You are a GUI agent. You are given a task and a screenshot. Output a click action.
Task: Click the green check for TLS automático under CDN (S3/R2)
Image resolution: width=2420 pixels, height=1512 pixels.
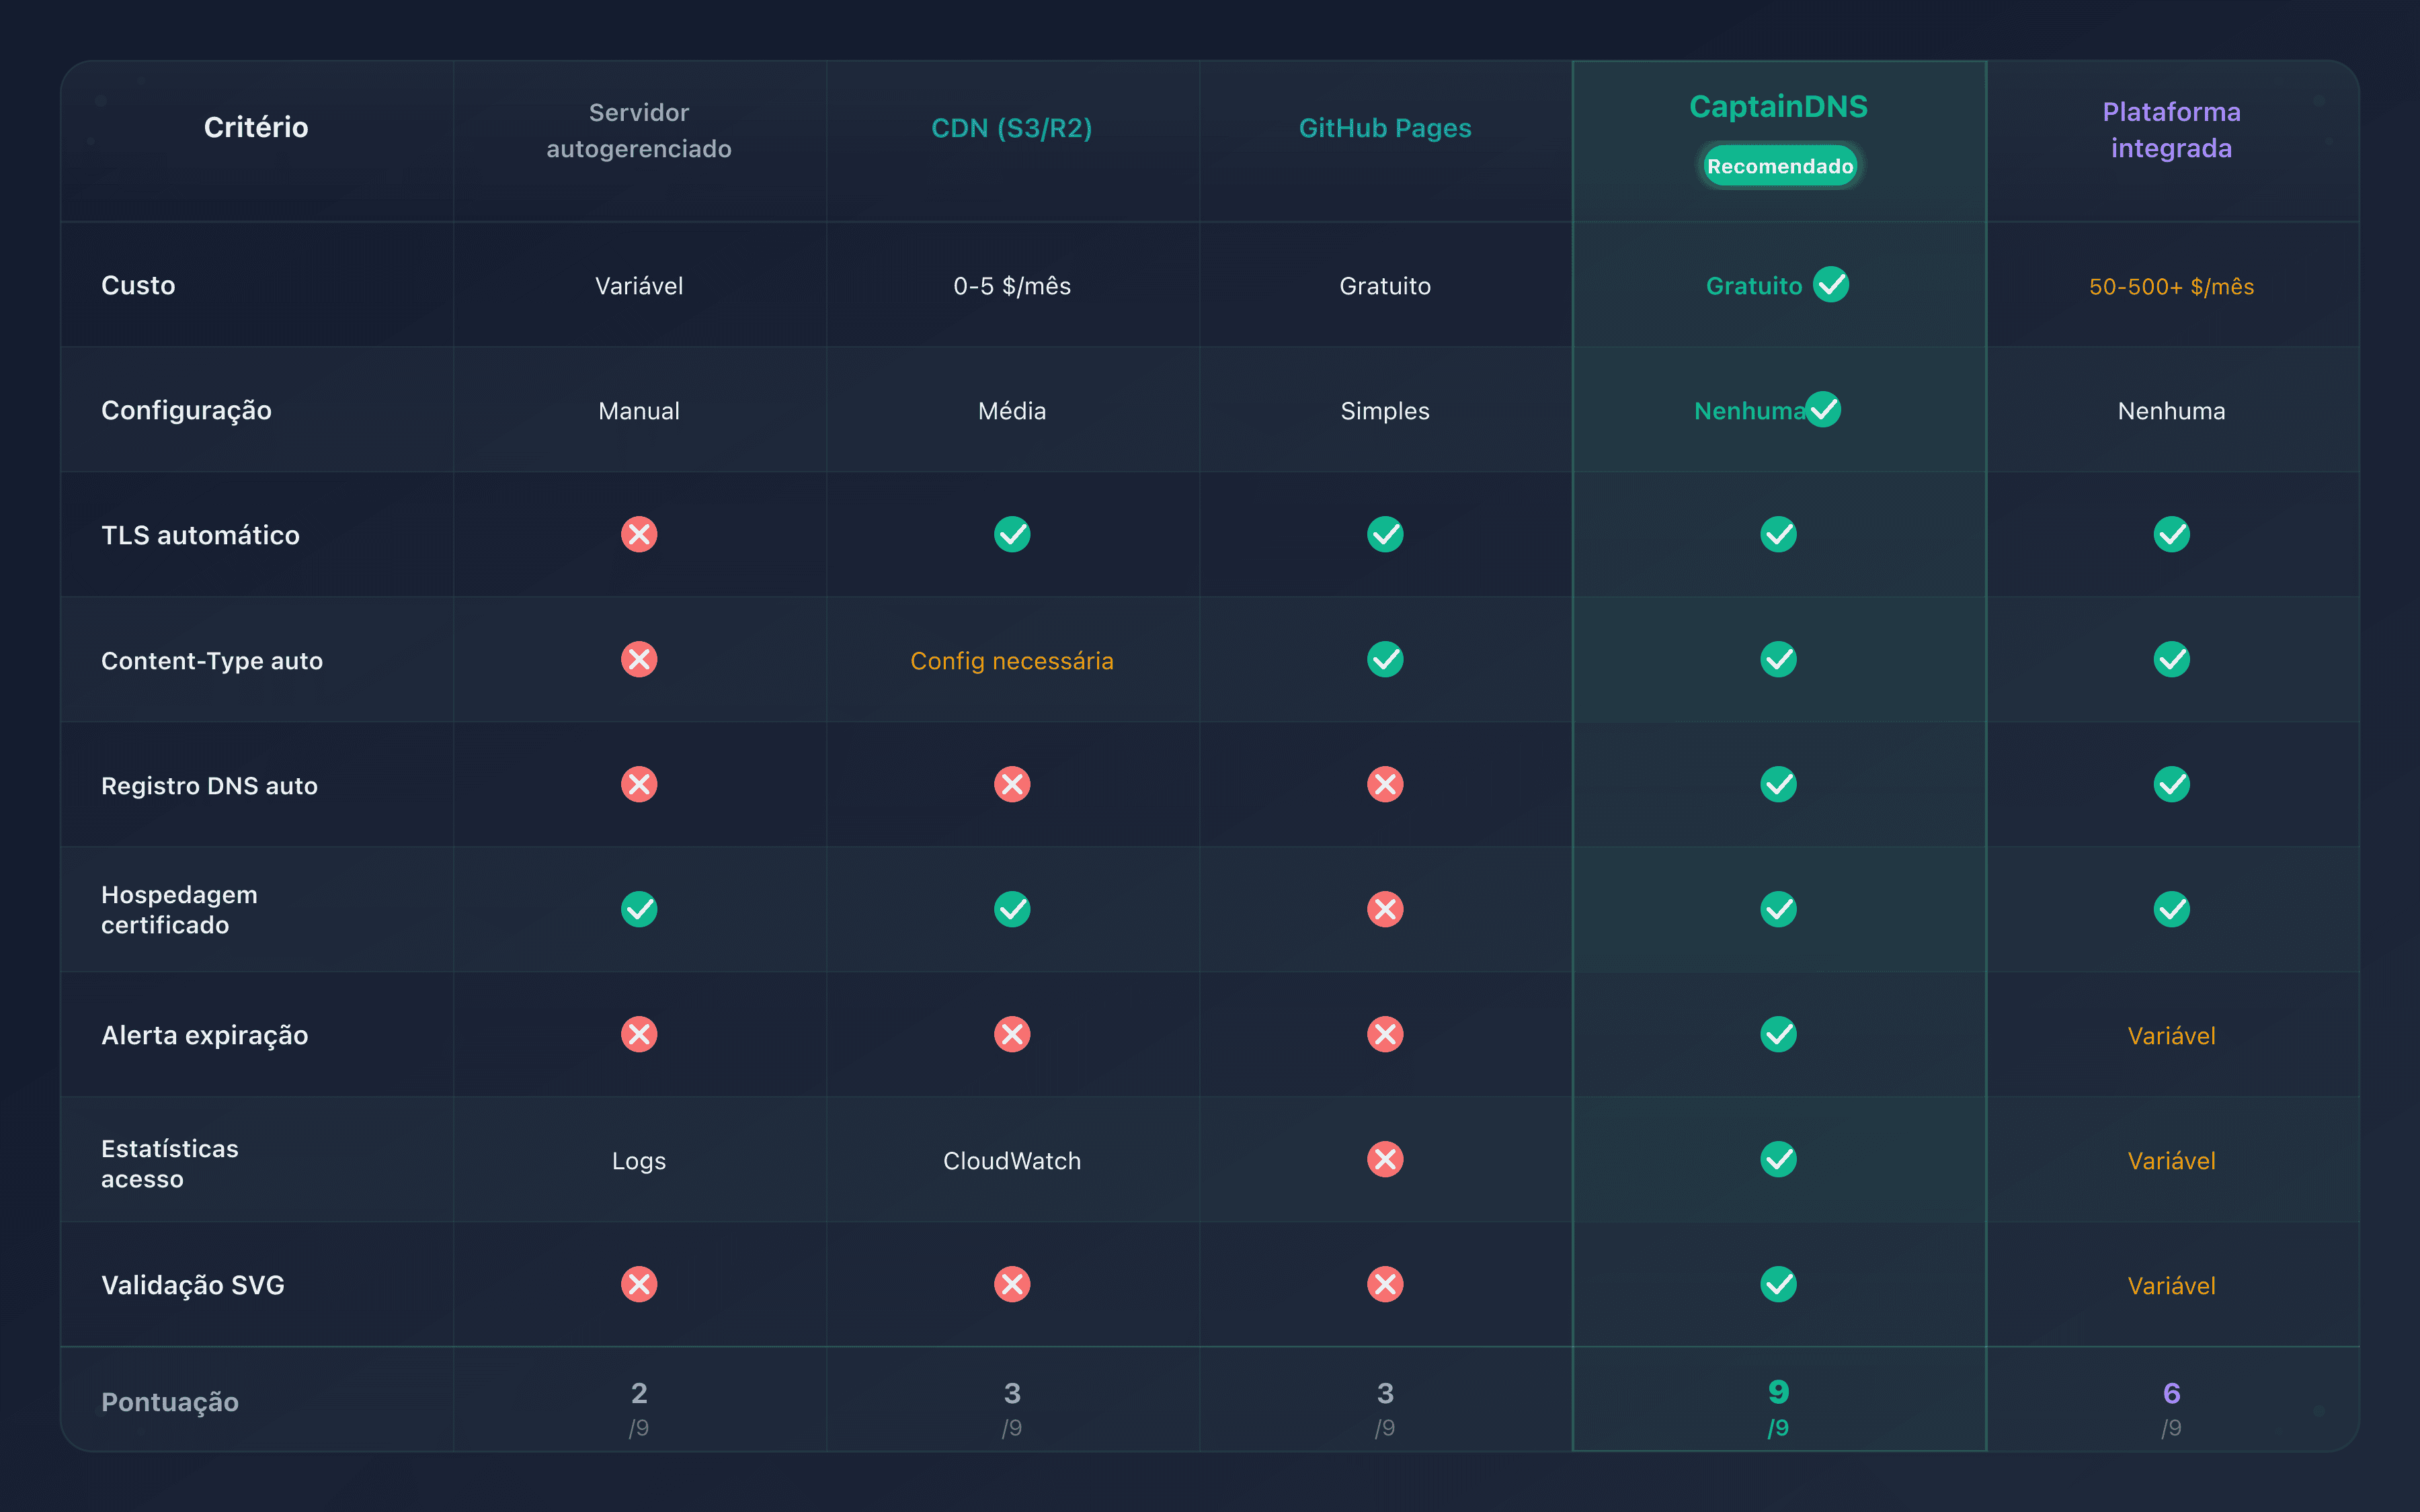click(x=1012, y=534)
